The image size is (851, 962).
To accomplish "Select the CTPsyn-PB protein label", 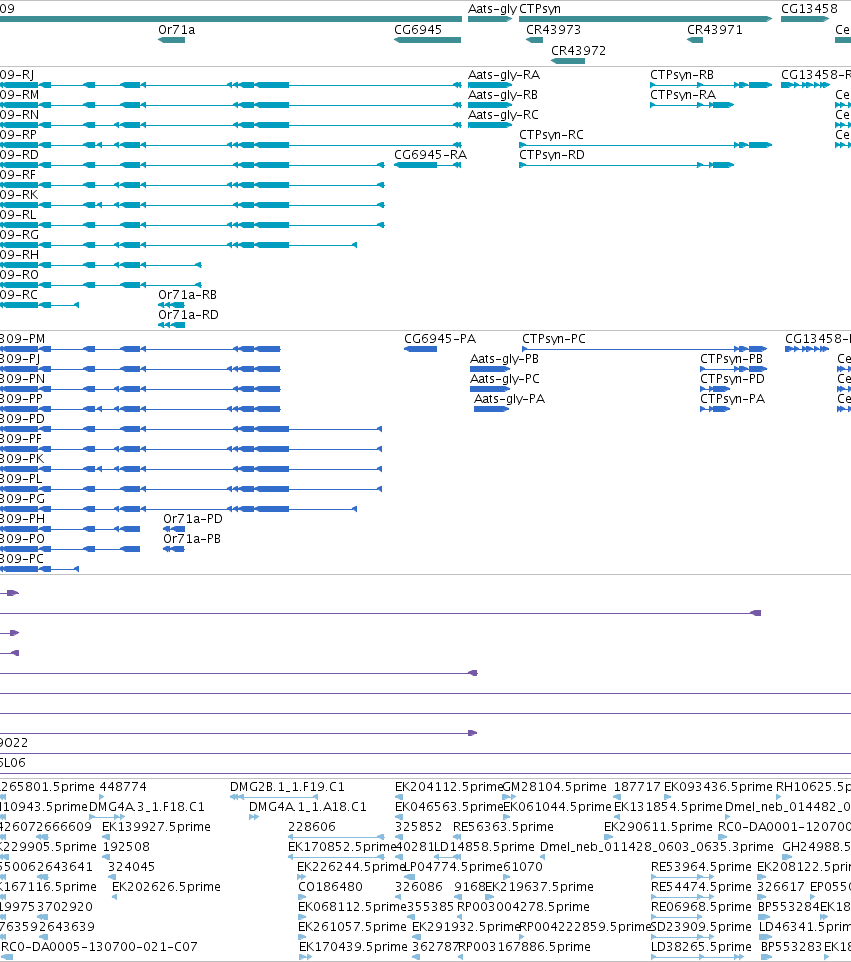I will point(731,359).
